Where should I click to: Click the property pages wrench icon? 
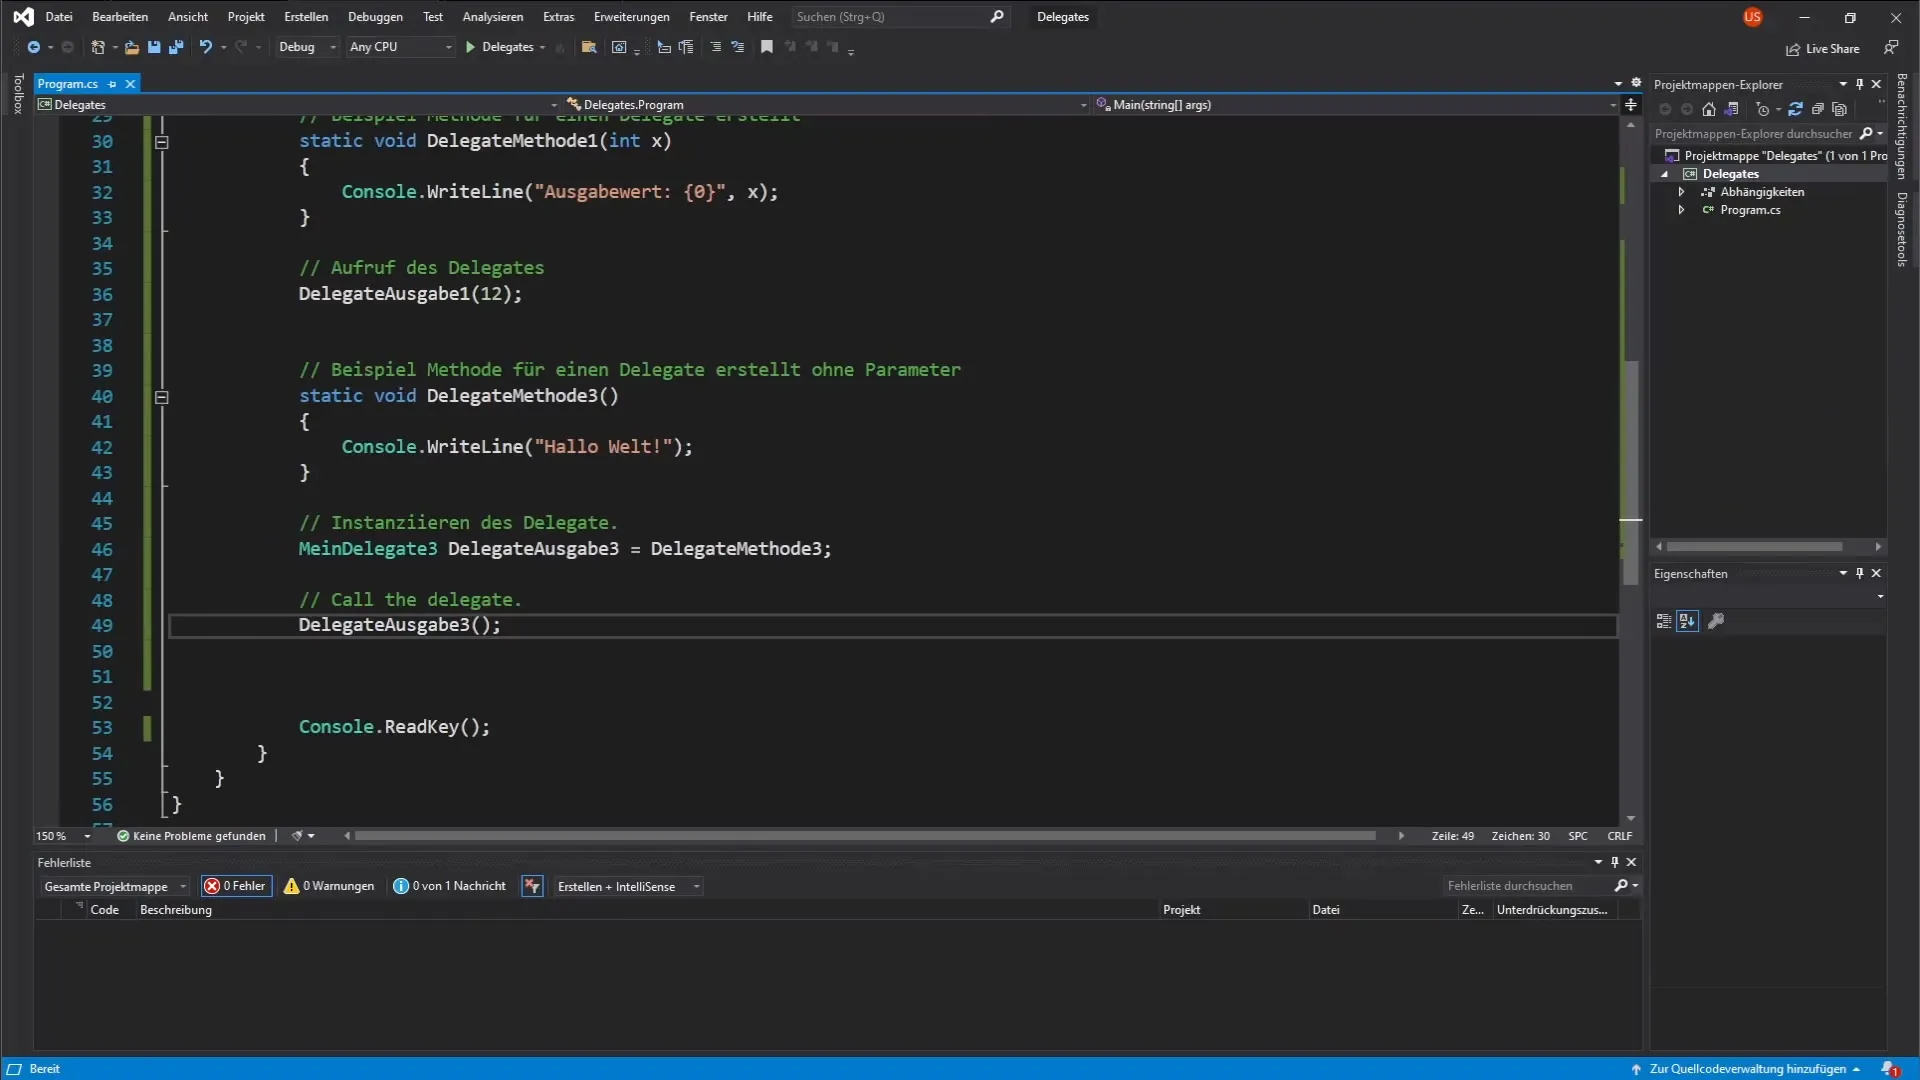pyautogui.click(x=1716, y=621)
